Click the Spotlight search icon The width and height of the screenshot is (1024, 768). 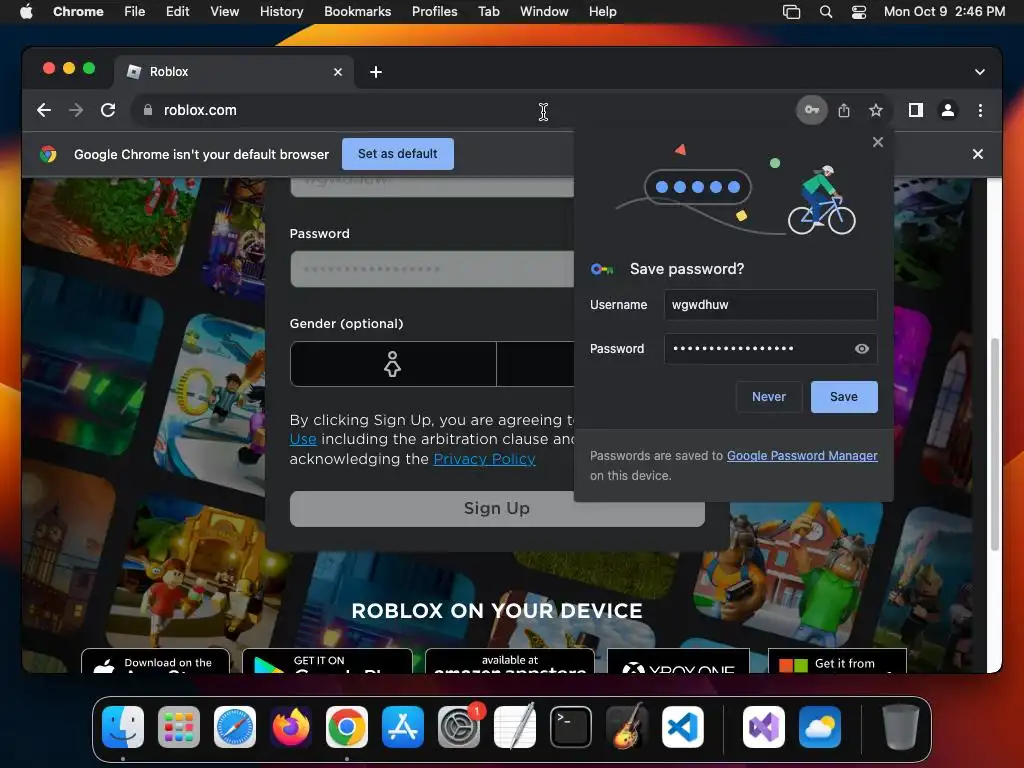(x=825, y=11)
